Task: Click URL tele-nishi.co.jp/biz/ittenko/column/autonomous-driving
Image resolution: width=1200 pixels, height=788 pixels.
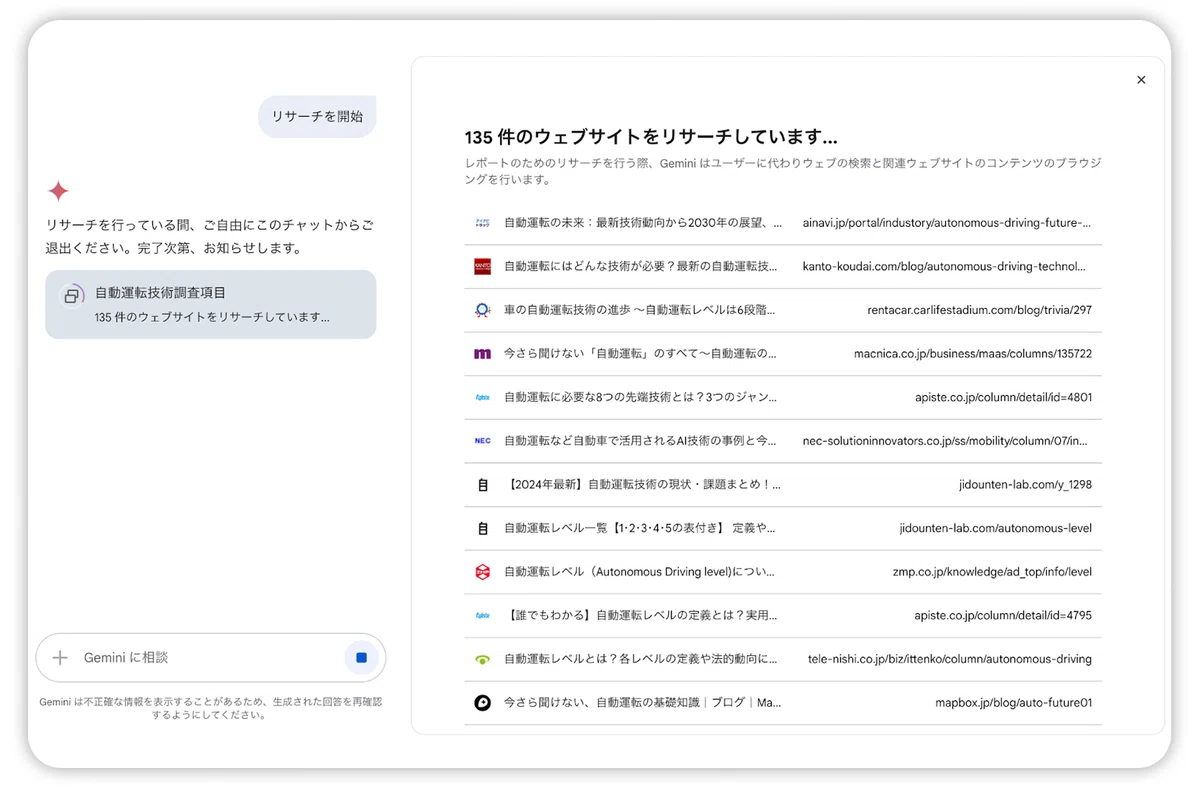Action: 950,659
